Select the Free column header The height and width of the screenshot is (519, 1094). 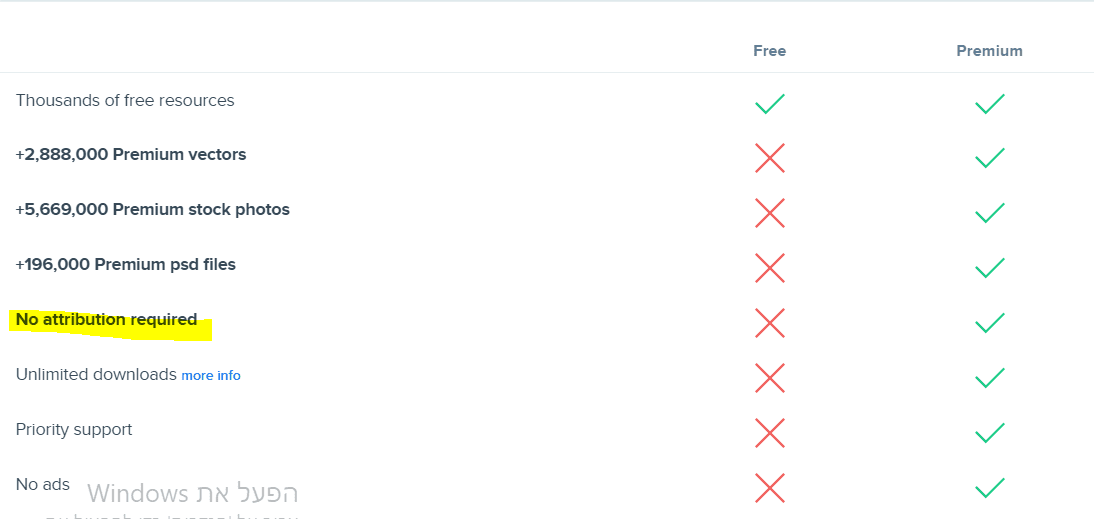point(769,51)
